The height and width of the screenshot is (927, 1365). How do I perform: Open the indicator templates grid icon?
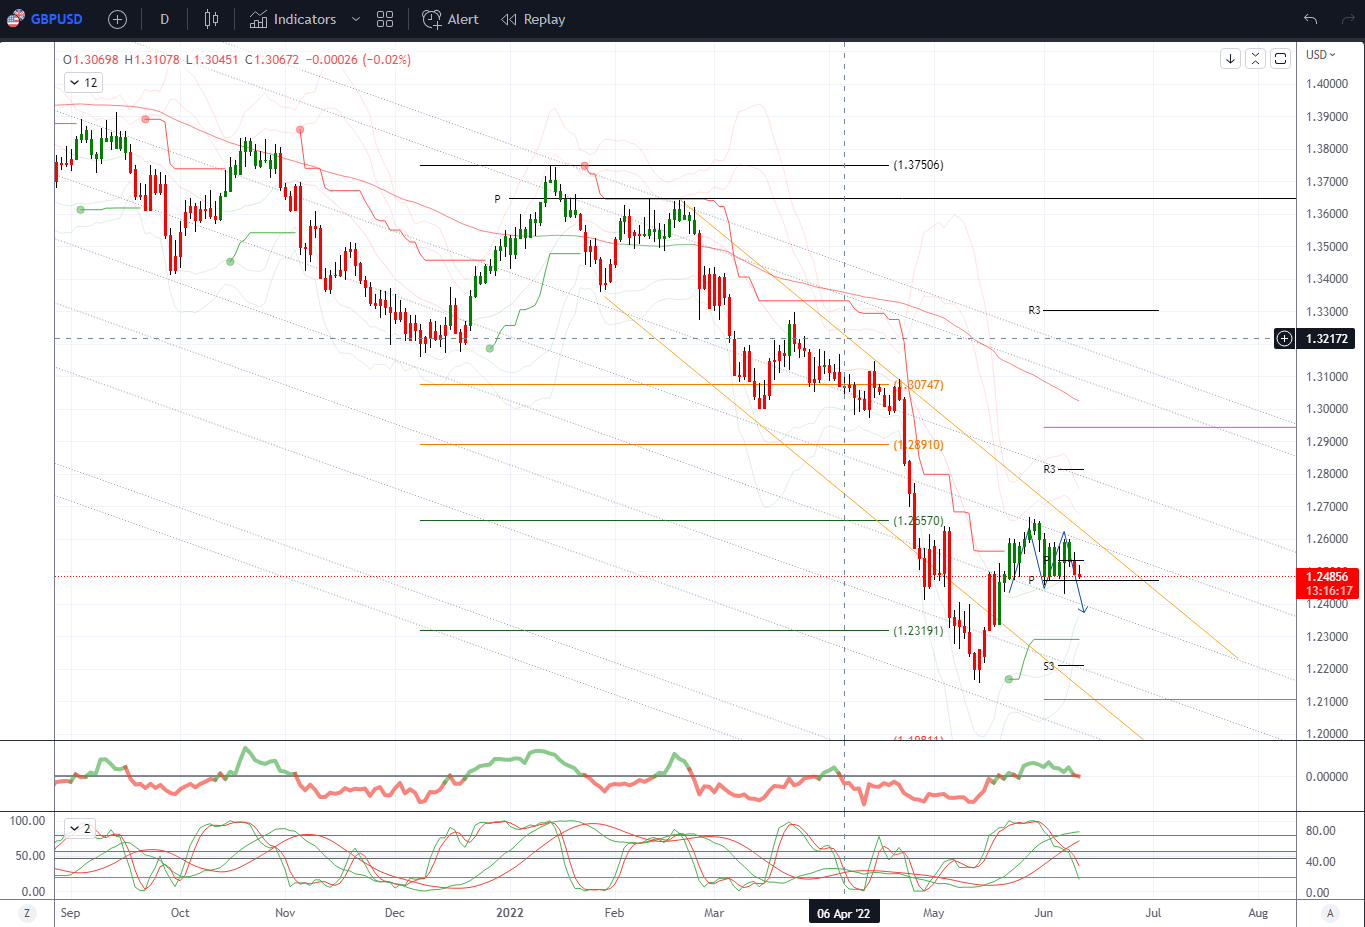click(x=385, y=19)
